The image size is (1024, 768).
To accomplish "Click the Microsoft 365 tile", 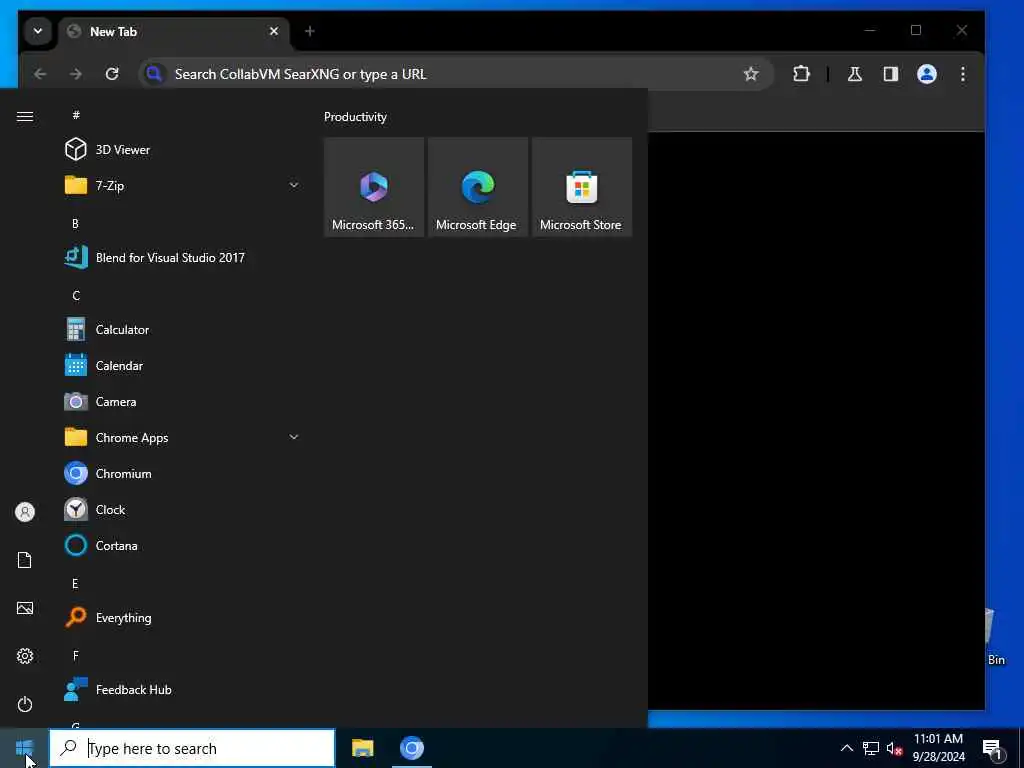I will (374, 187).
